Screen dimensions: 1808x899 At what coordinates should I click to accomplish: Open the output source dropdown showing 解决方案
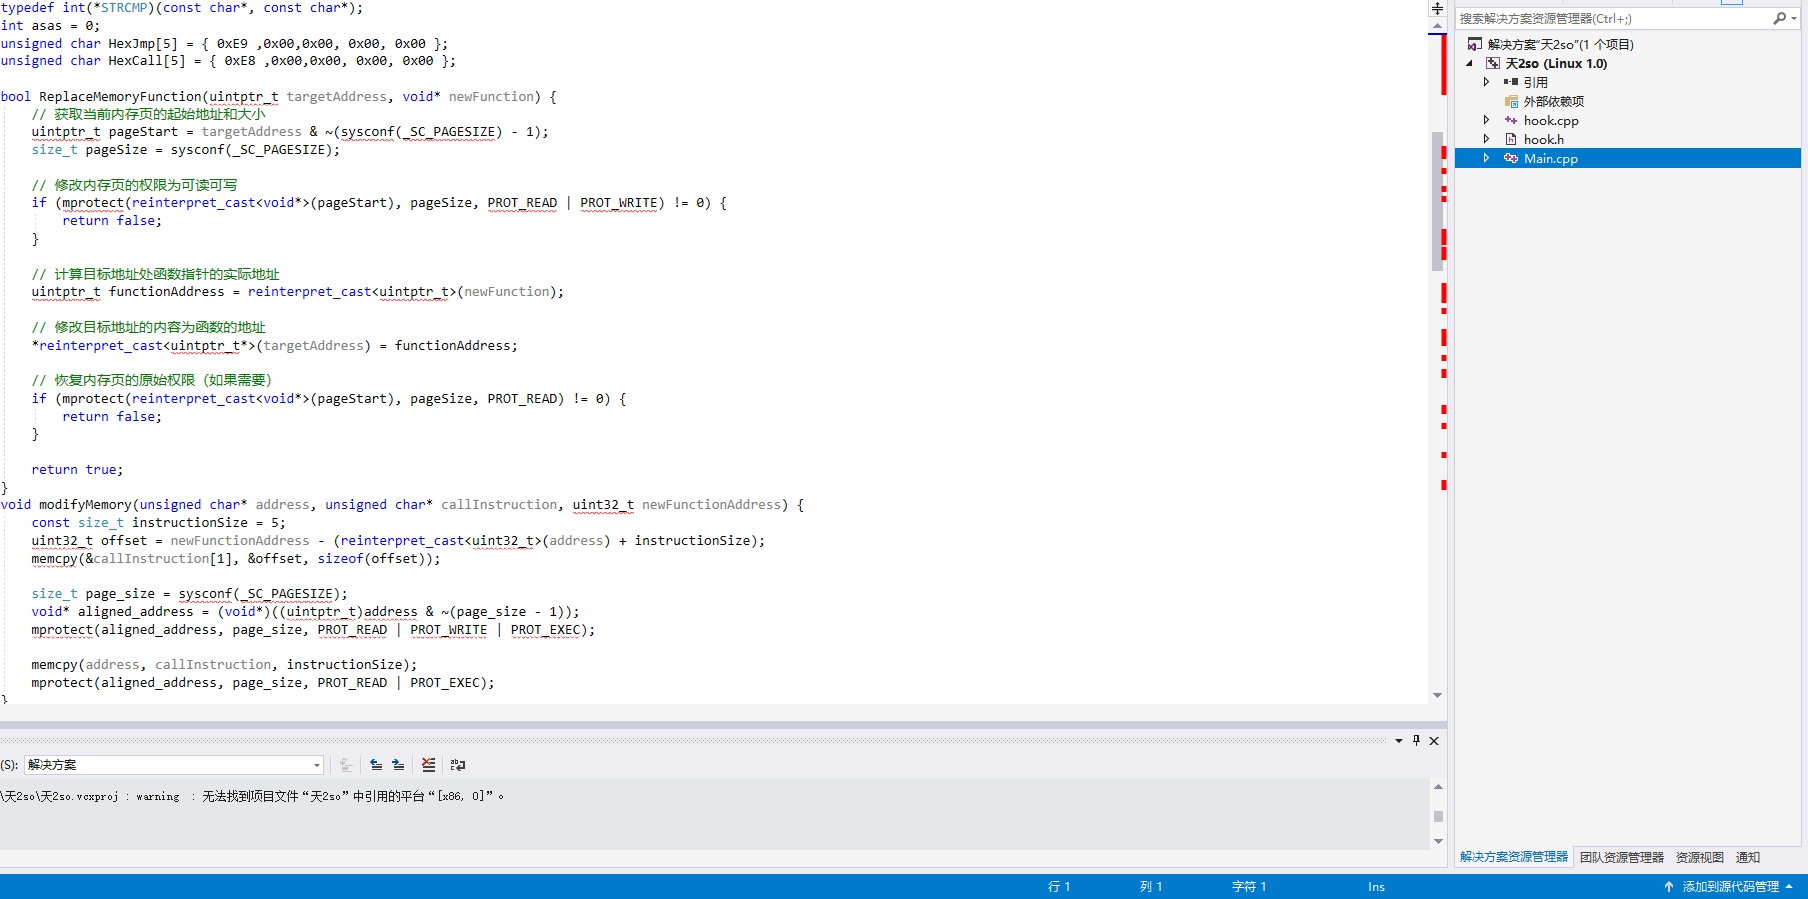pos(173,765)
